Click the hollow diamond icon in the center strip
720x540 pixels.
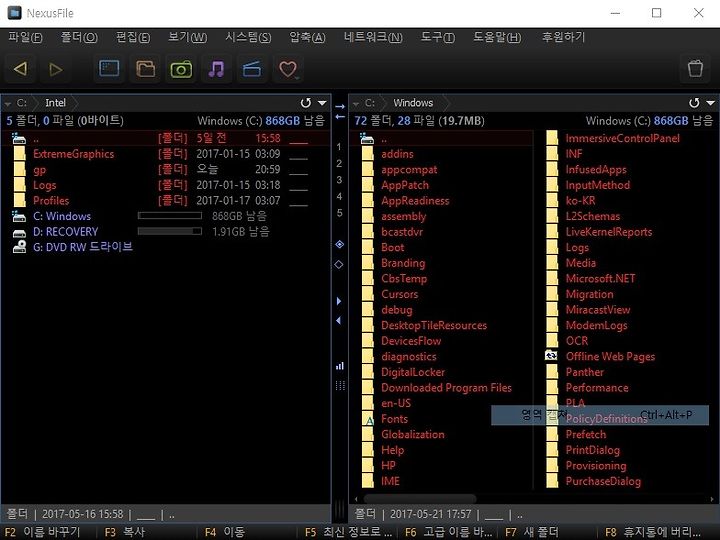[x=339, y=264]
